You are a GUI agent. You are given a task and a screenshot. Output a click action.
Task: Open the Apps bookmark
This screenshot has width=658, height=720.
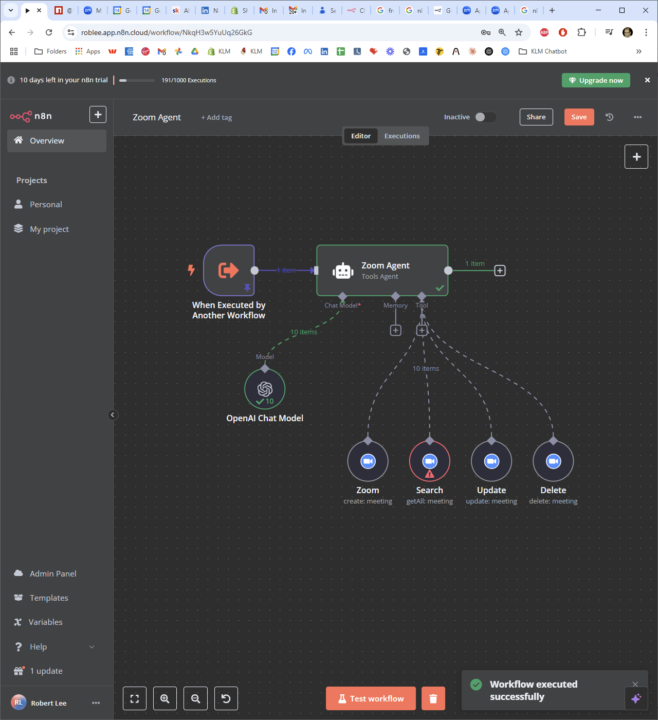(88, 51)
